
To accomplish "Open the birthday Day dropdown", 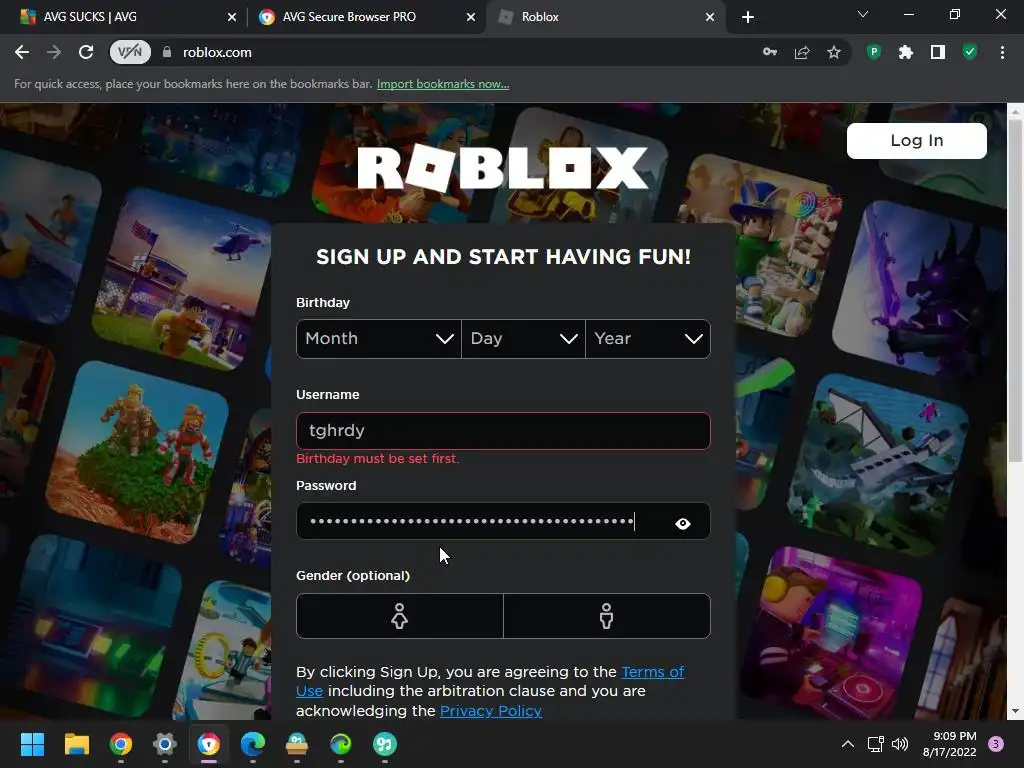I will 523,339.
